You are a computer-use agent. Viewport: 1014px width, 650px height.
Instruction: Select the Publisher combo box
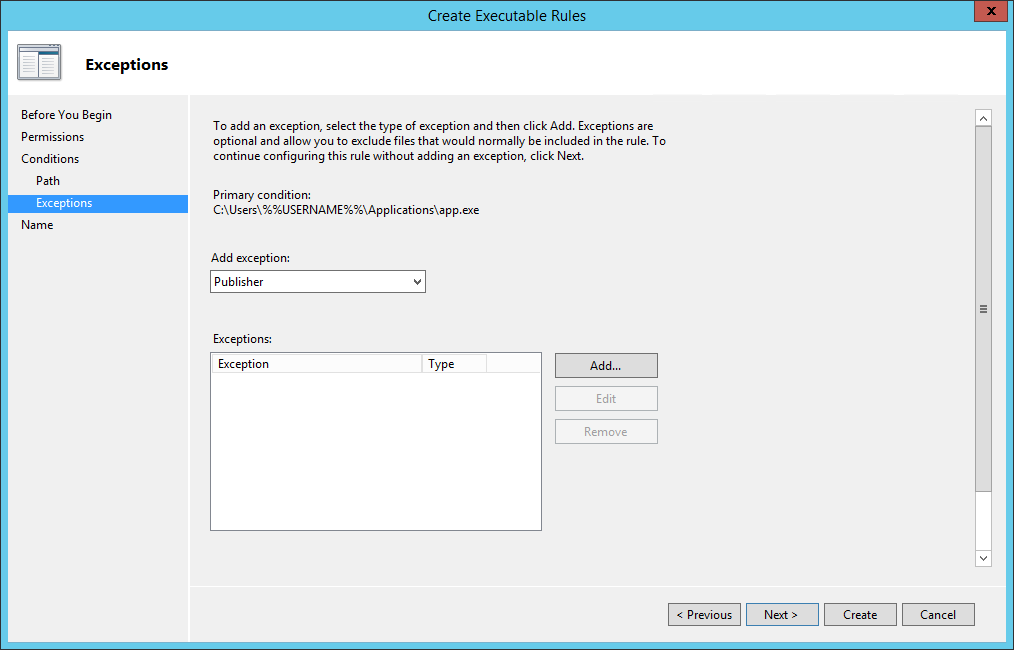pyautogui.click(x=318, y=282)
